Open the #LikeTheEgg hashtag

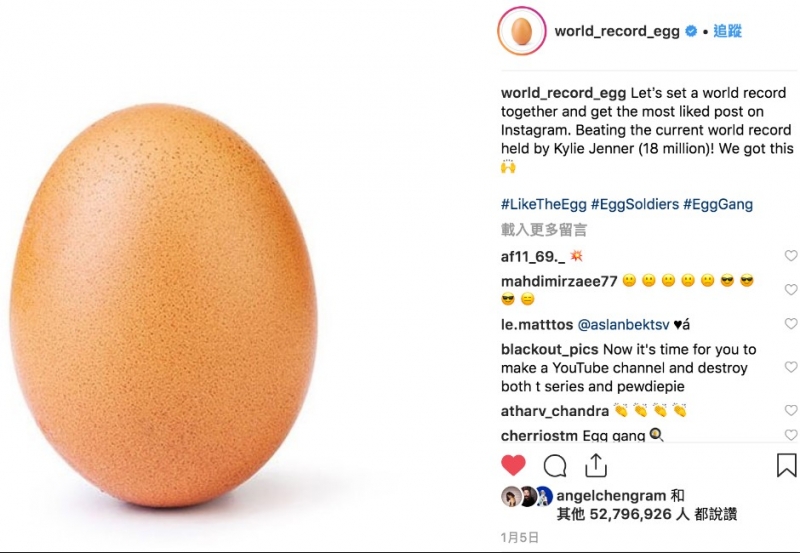pos(544,205)
